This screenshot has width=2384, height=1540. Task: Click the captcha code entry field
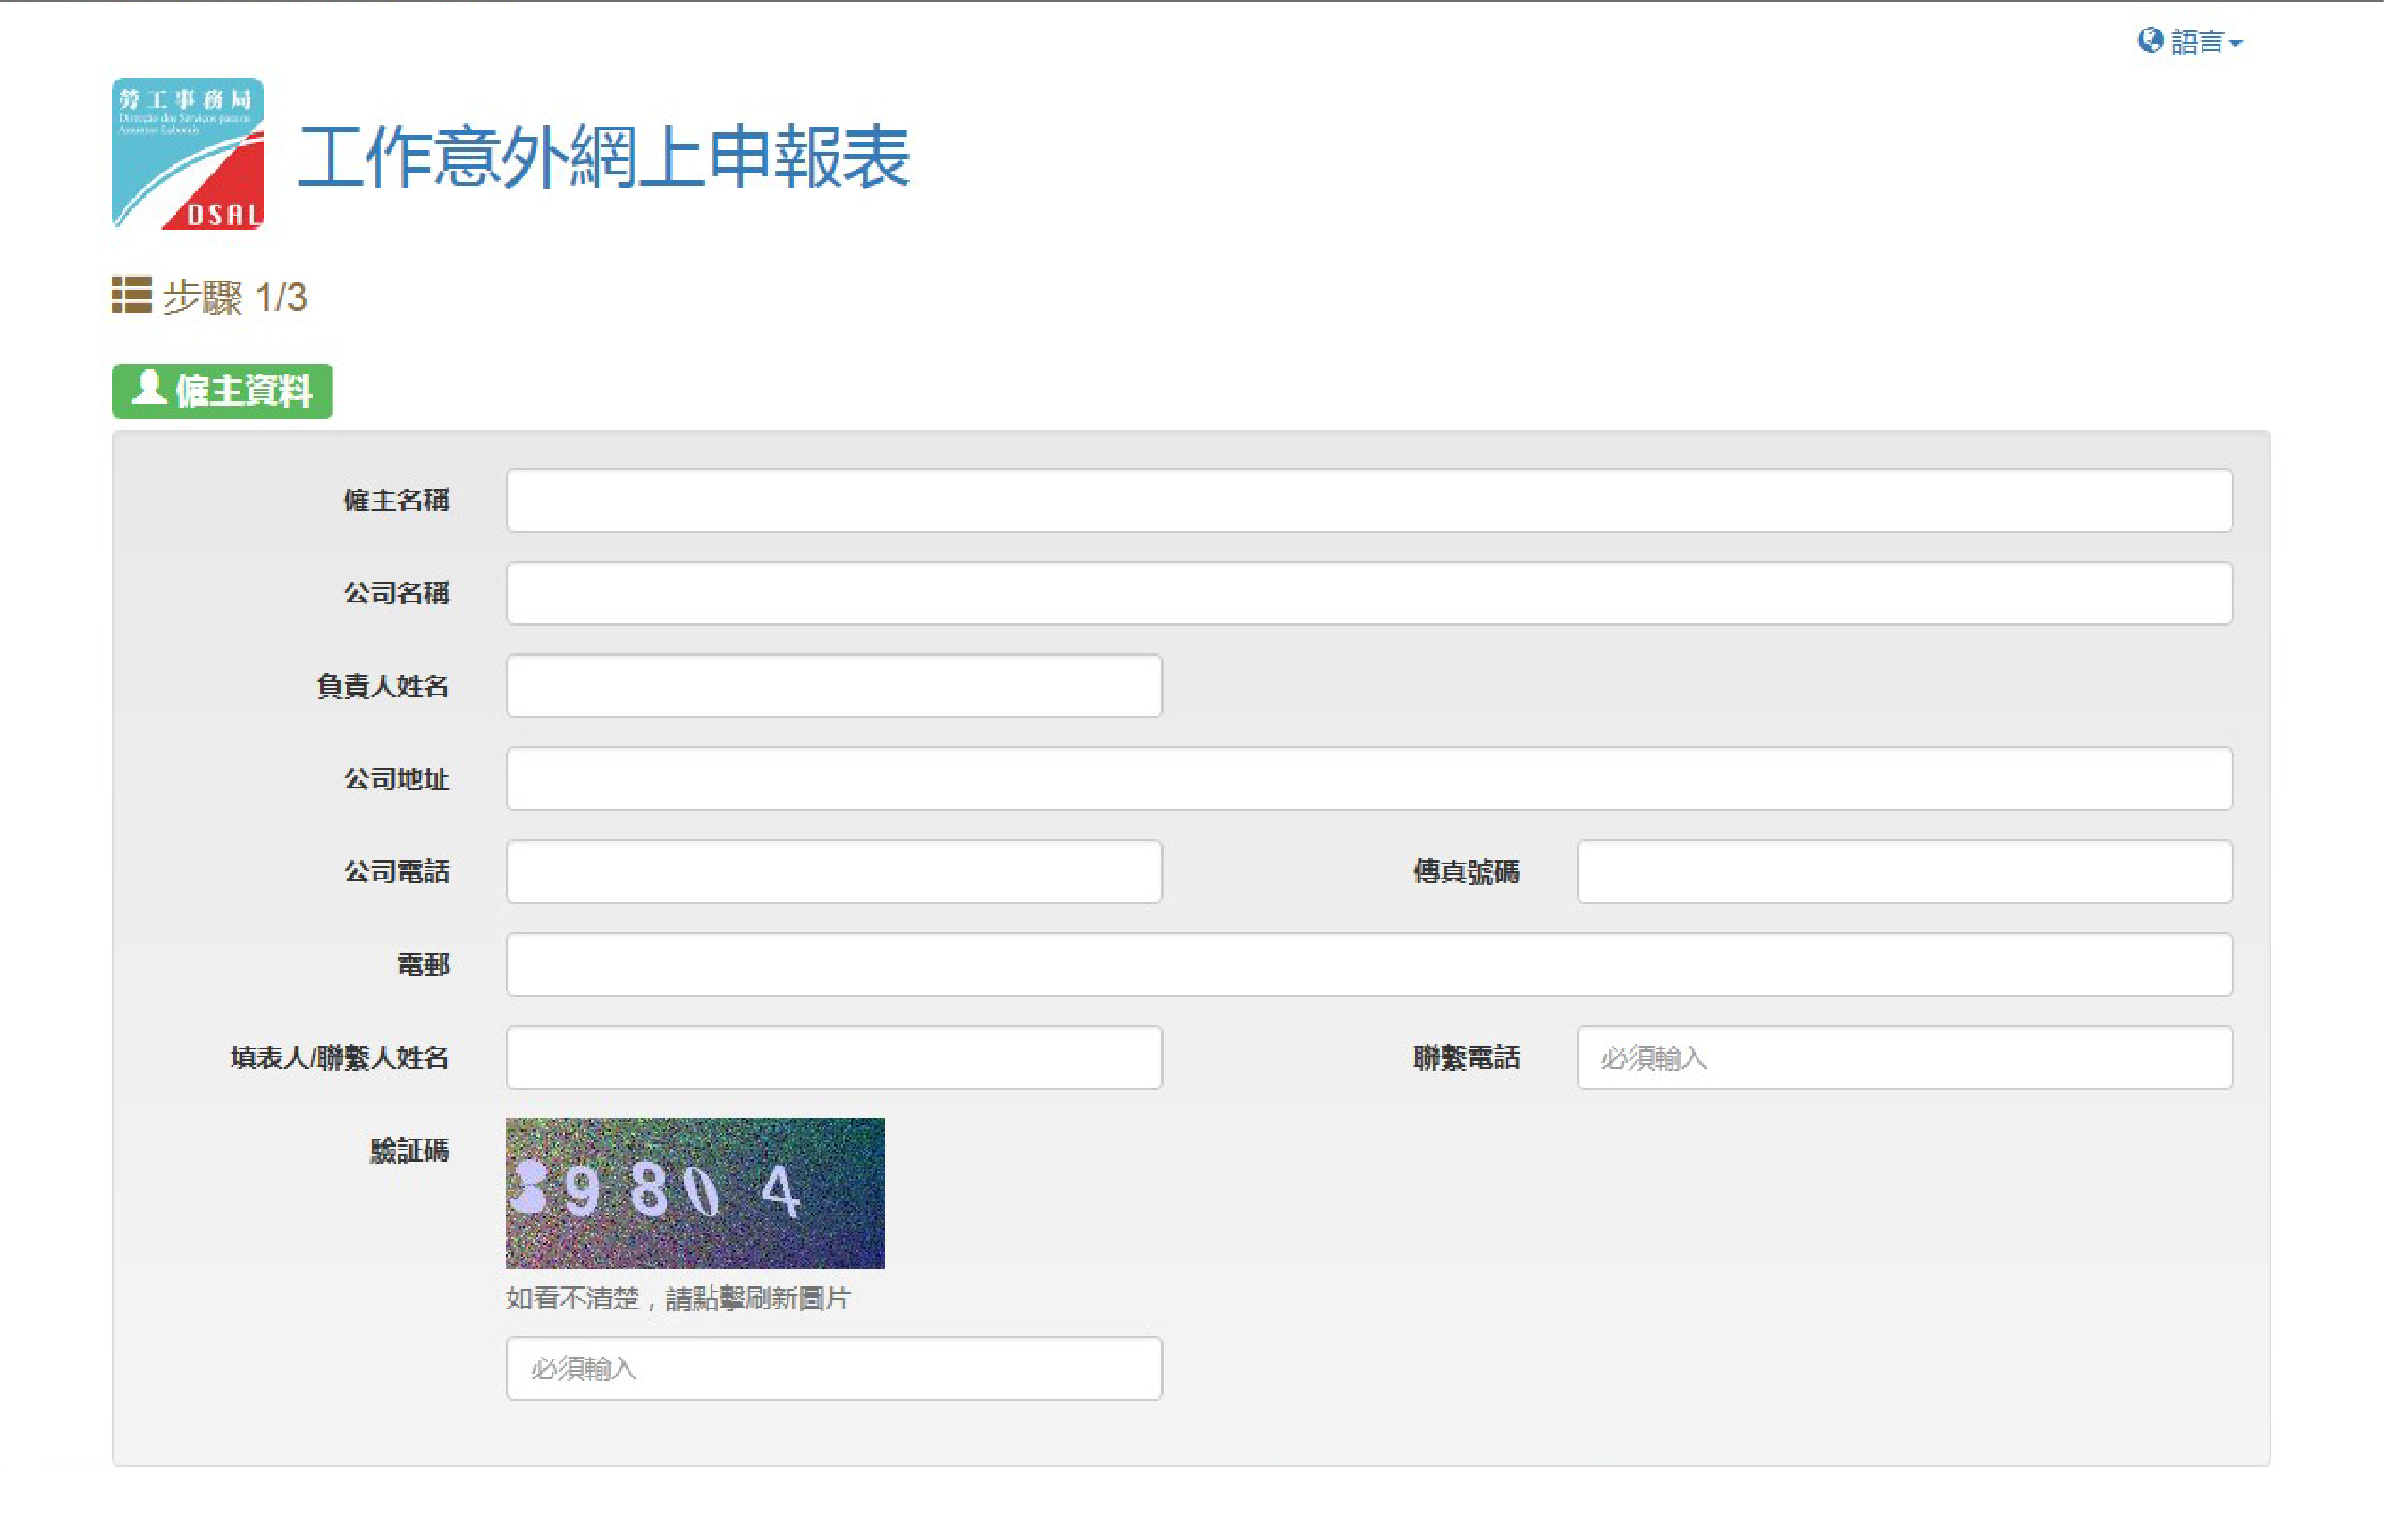coord(834,1369)
